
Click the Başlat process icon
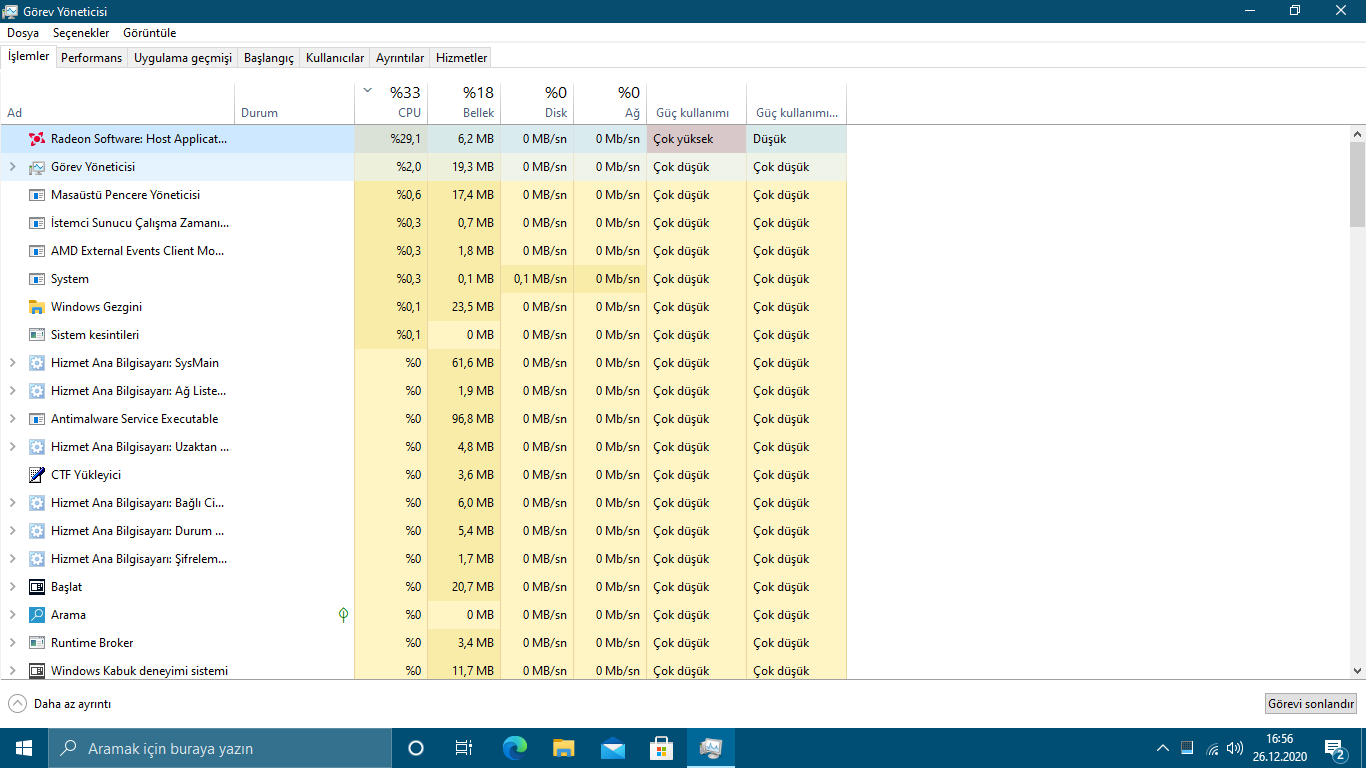[37, 587]
